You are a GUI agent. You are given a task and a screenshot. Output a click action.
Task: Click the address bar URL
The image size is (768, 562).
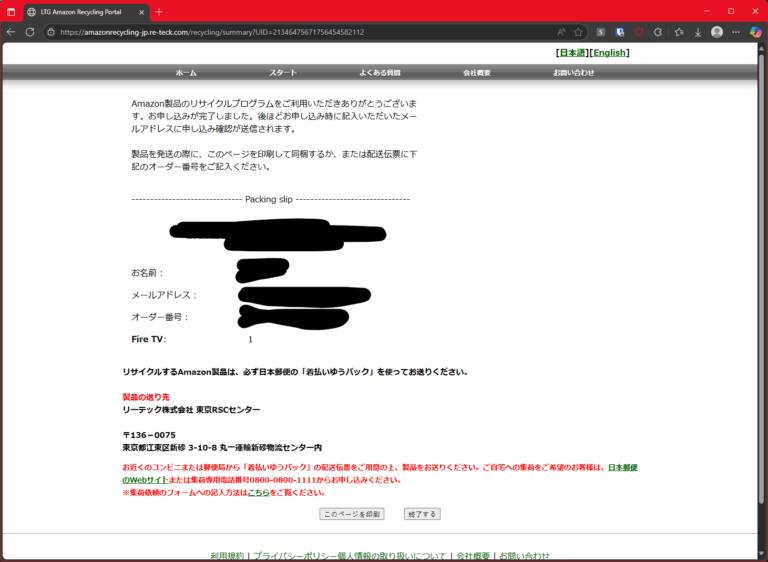click(212, 32)
